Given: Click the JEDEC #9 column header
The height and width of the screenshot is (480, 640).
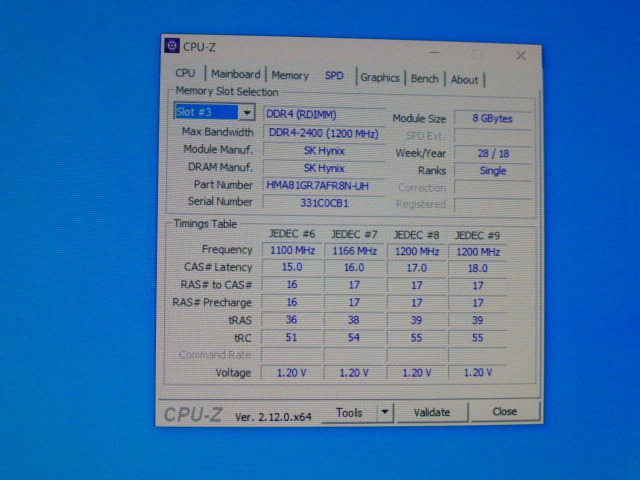Looking at the screenshot, I should coord(477,236).
